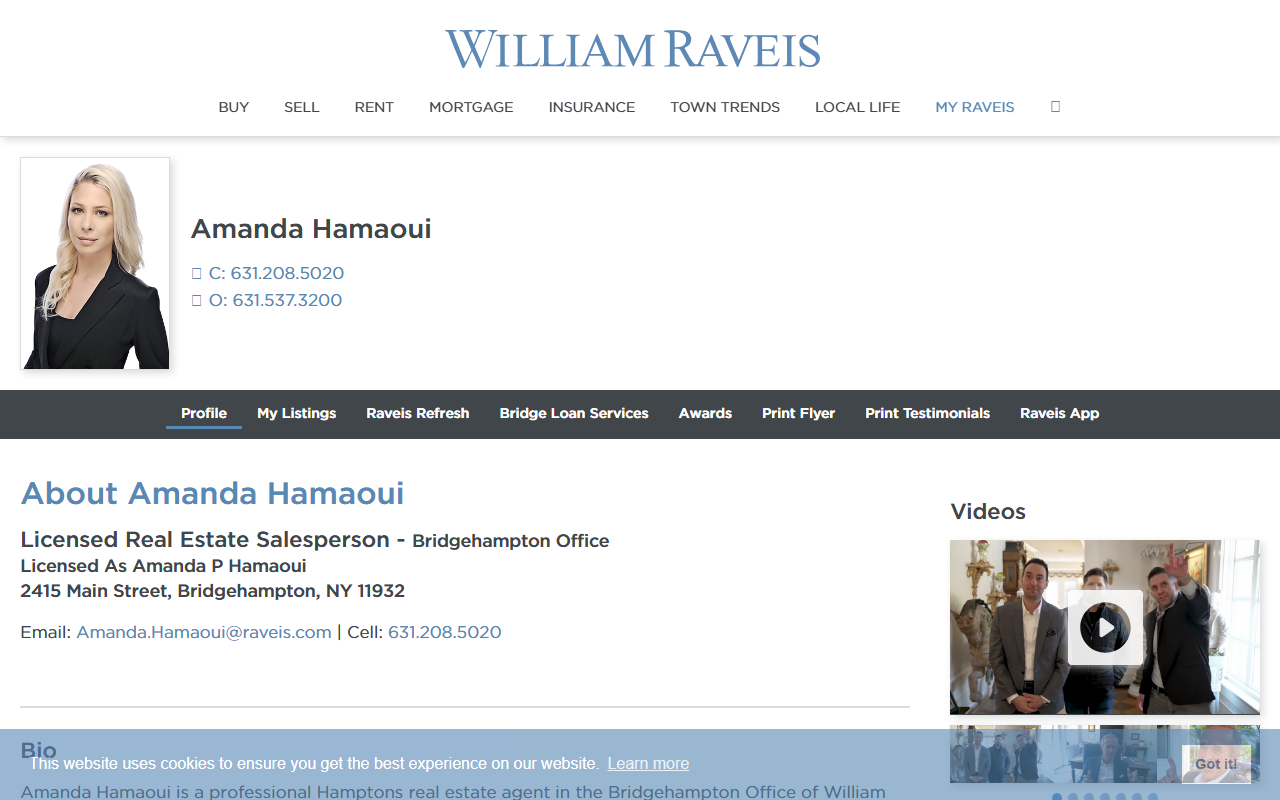Click the phone icon beside O: 631.537.3200
The height and width of the screenshot is (800, 1280).
pos(197,300)
